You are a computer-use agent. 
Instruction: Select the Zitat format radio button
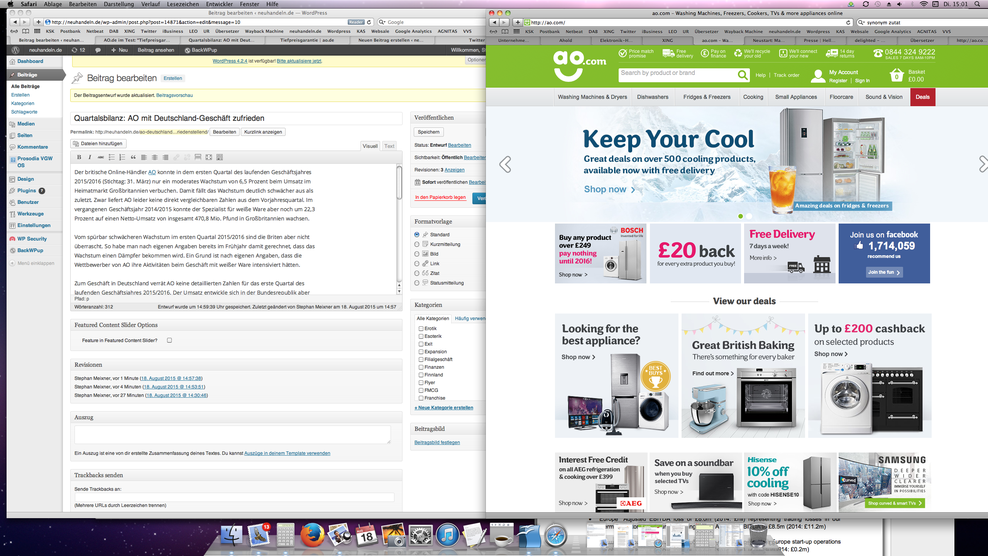416,273
